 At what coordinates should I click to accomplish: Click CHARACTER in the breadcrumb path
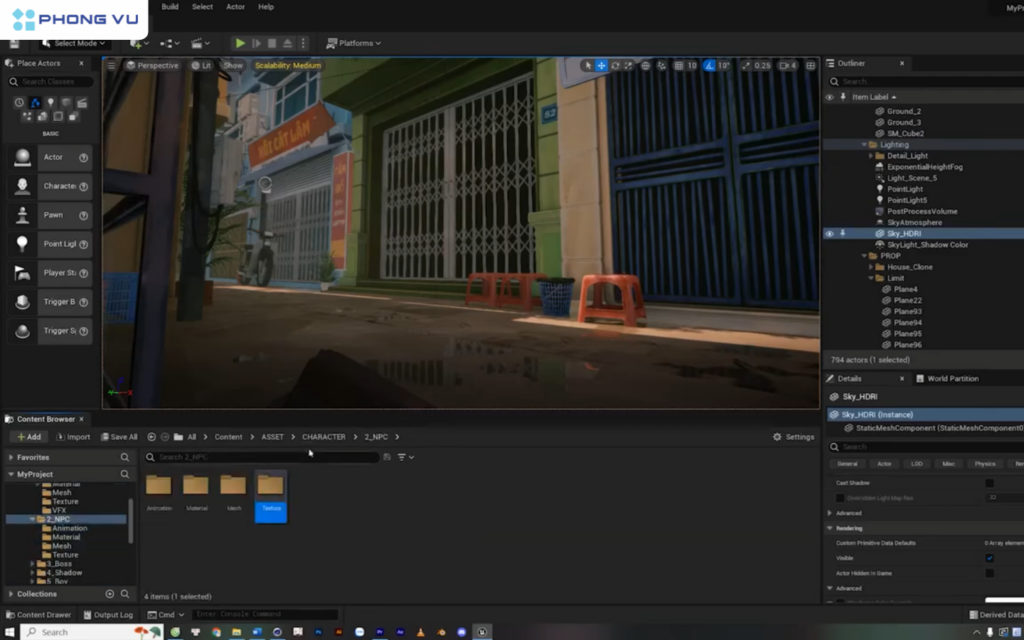tap(323, 438)
